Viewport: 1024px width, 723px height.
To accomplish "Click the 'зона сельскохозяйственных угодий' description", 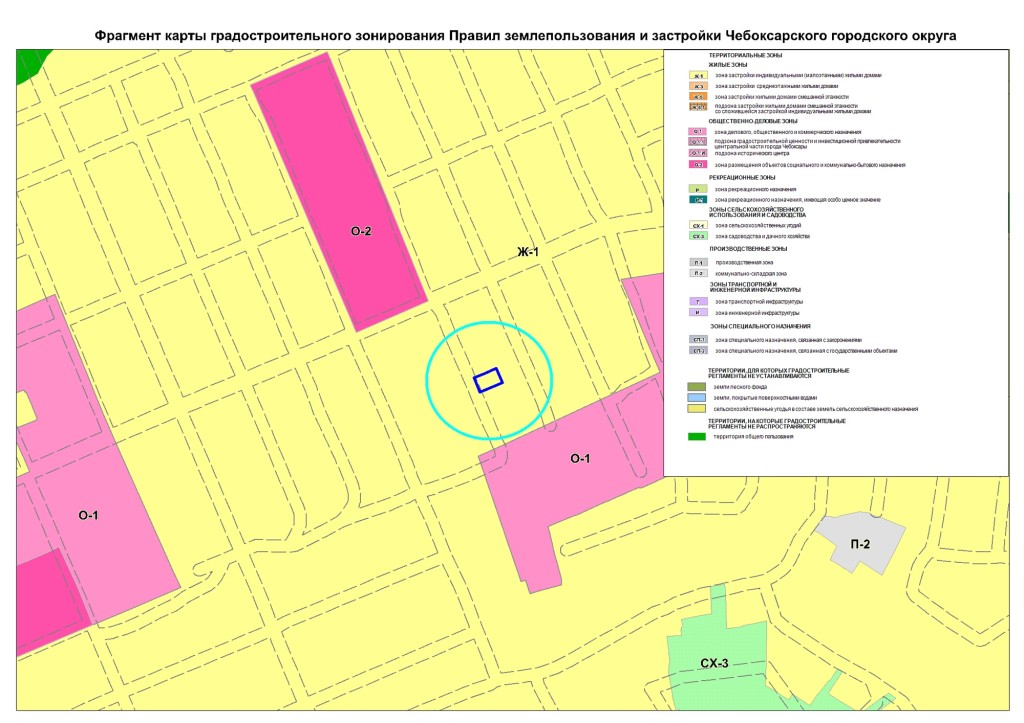I will coord(758,225).
